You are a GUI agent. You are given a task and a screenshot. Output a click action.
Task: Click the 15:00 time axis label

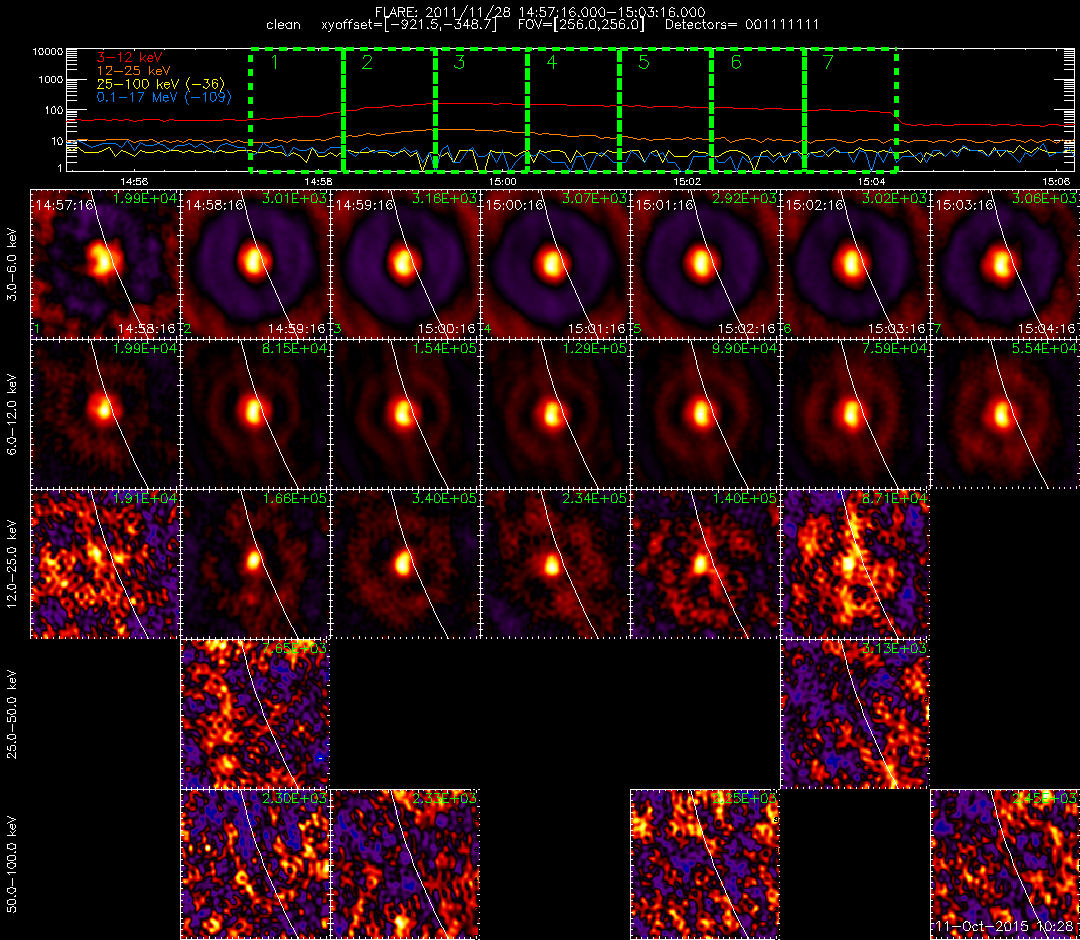point(503,181)
